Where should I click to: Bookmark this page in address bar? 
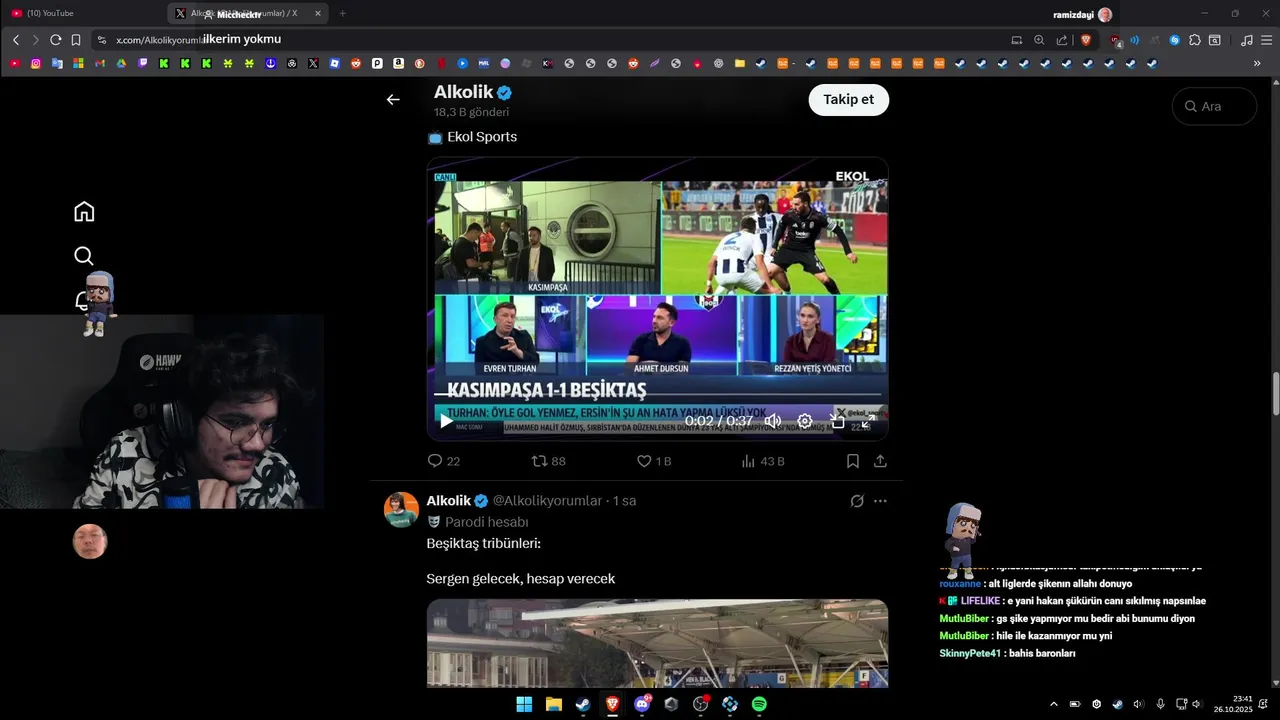tap(76, 40)
